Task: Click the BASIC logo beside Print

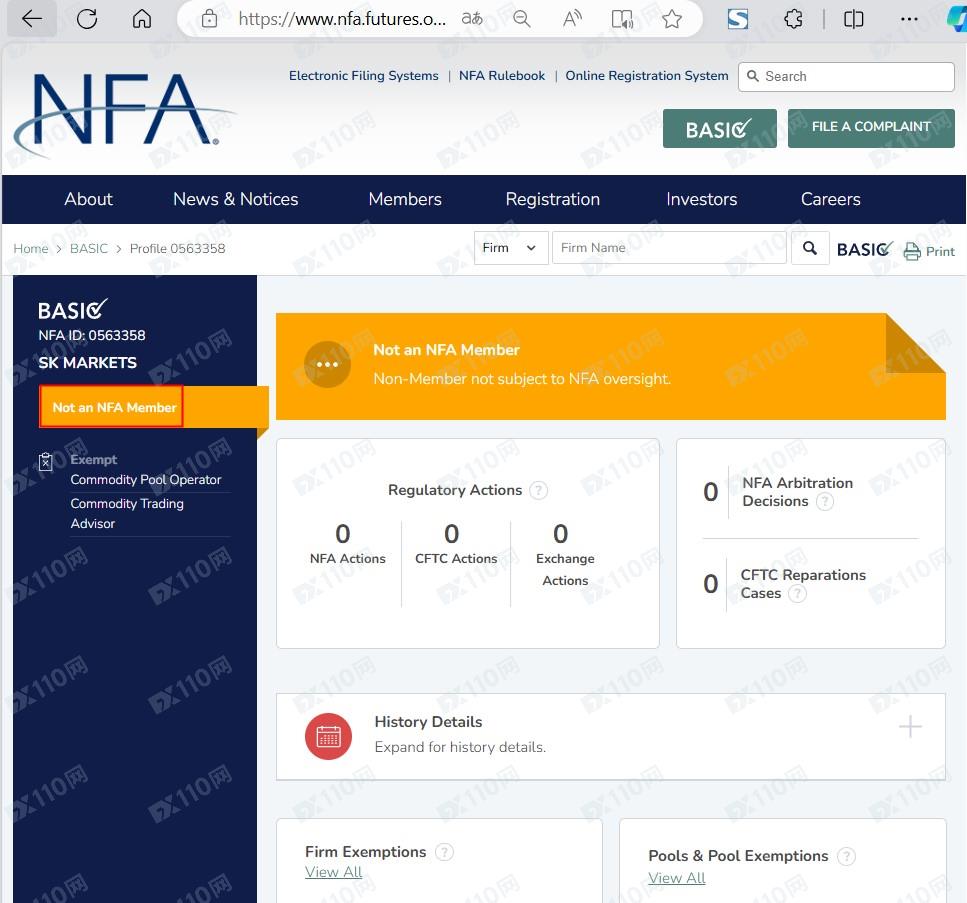Action: coord(865,249)
